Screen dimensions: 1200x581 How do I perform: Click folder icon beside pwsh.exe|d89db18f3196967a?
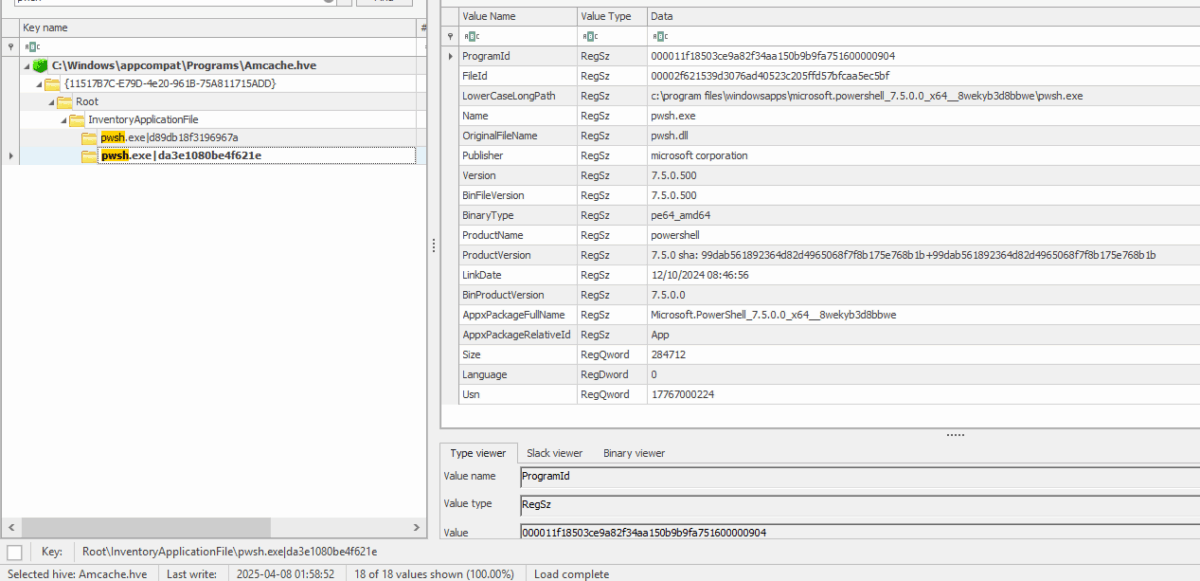click(87, 137)
